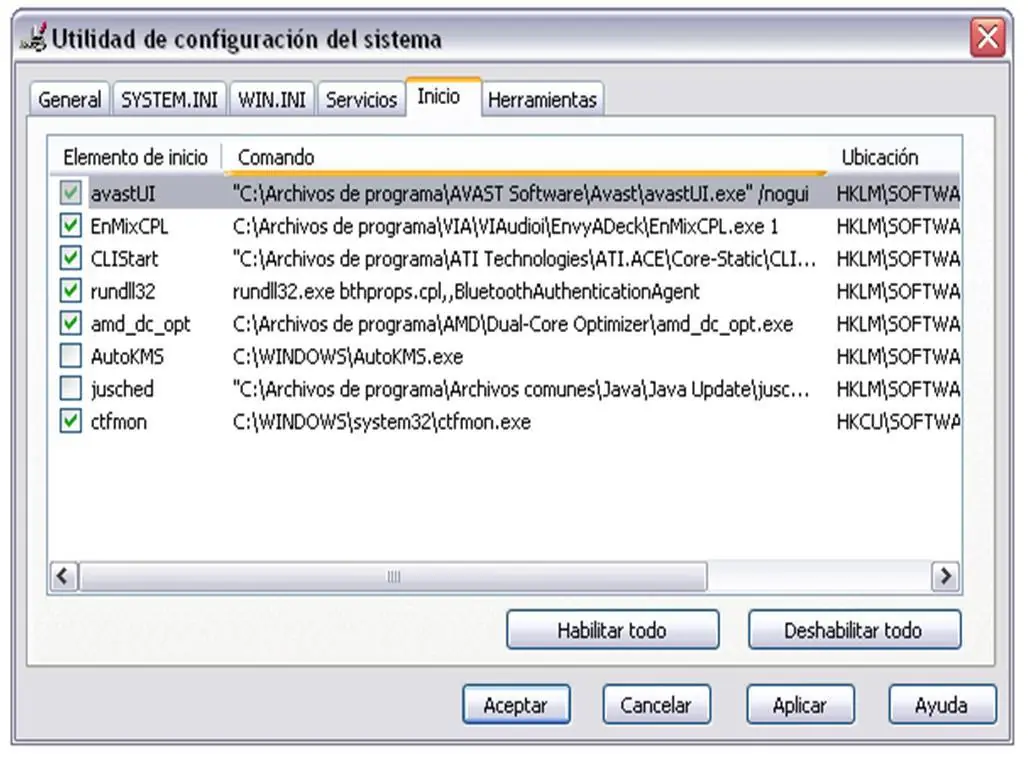This screenshot has height=766, width=1028.
Task: Click the EnMixCPL.exe 1 command text
Action: (x=505, y=226)
